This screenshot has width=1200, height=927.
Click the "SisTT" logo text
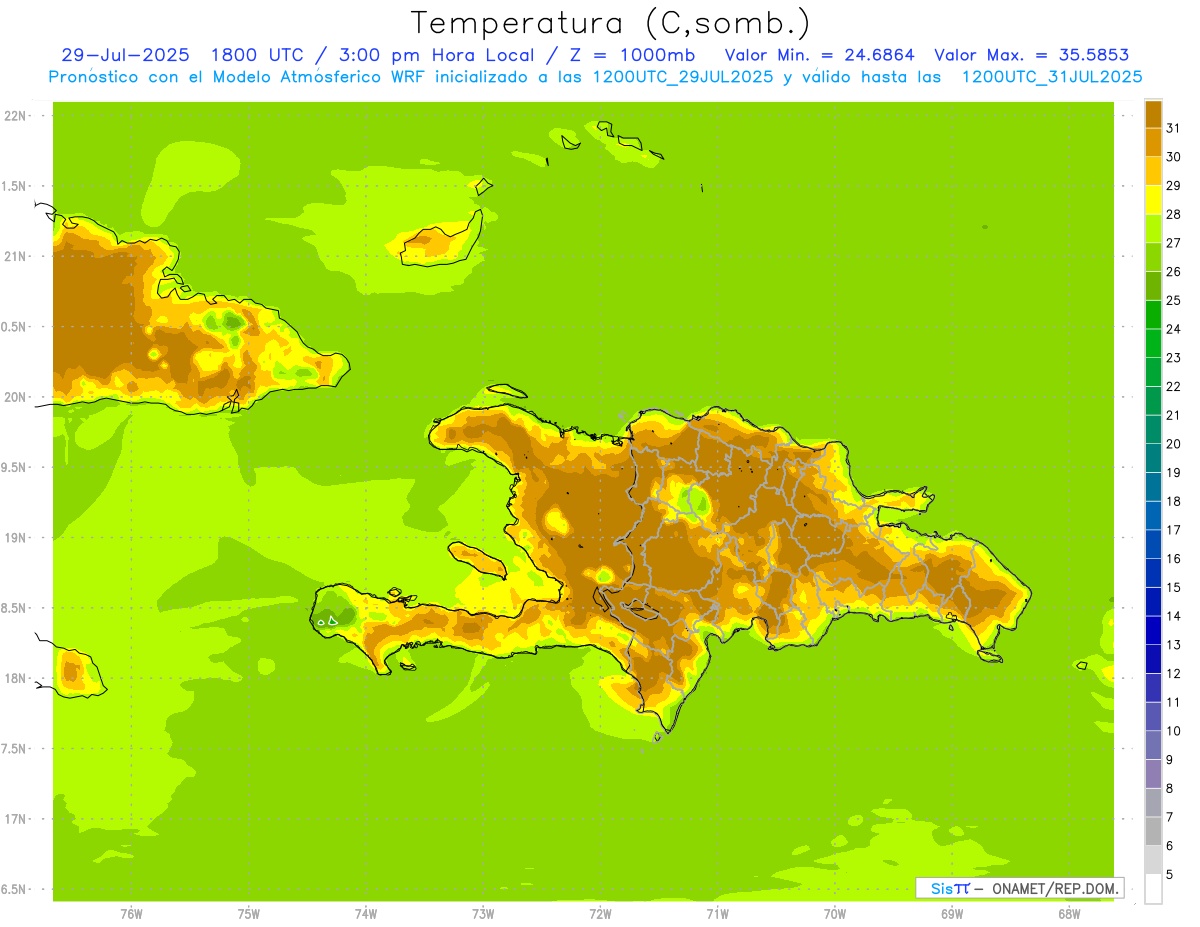coord(950,888)
